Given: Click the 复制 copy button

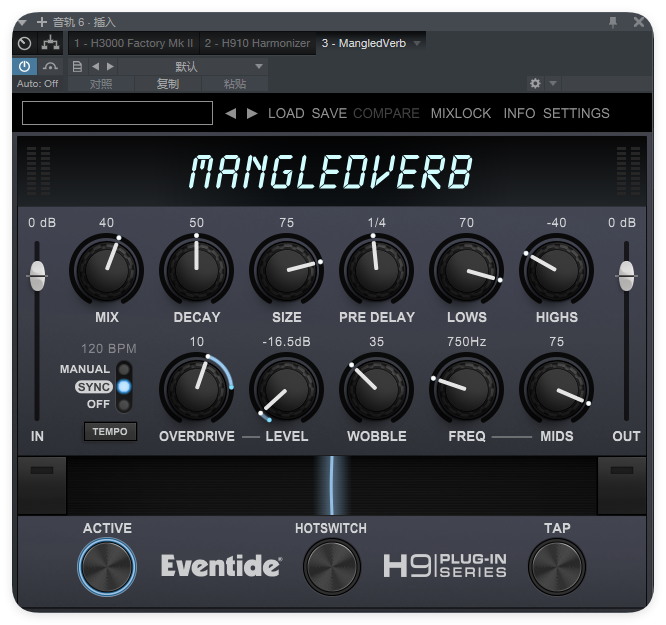Looking at the screenshot, I should click(168, 84).
